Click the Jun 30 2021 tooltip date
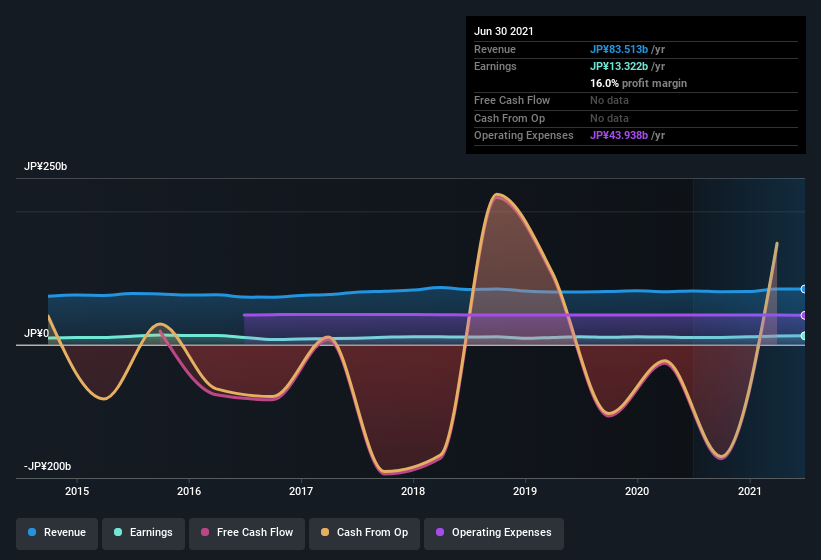 coord(504,31)
